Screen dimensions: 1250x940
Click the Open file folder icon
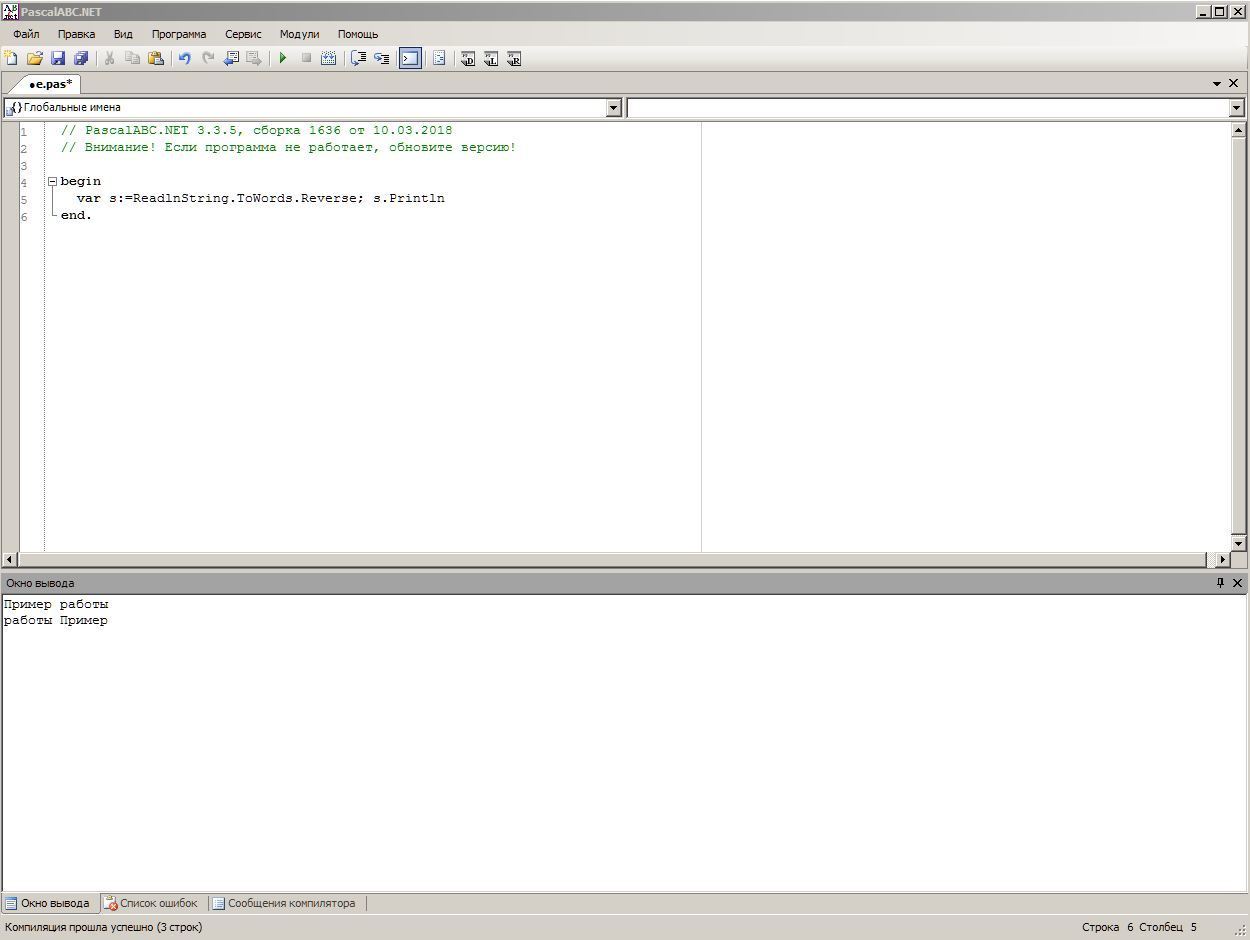point(34,59)
